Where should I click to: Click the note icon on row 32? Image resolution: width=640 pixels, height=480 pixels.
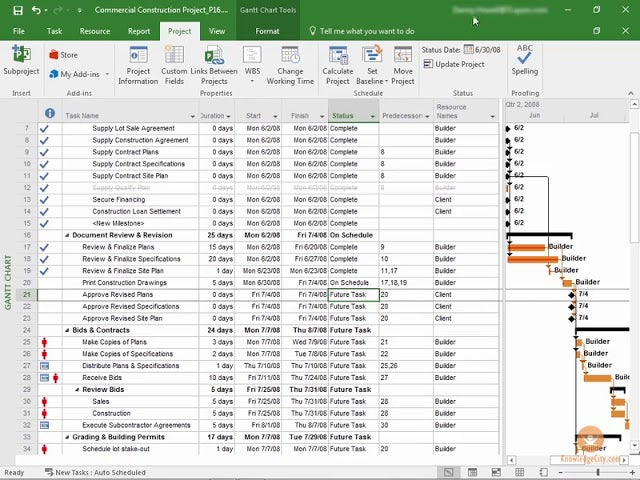[x=44, y=425]
